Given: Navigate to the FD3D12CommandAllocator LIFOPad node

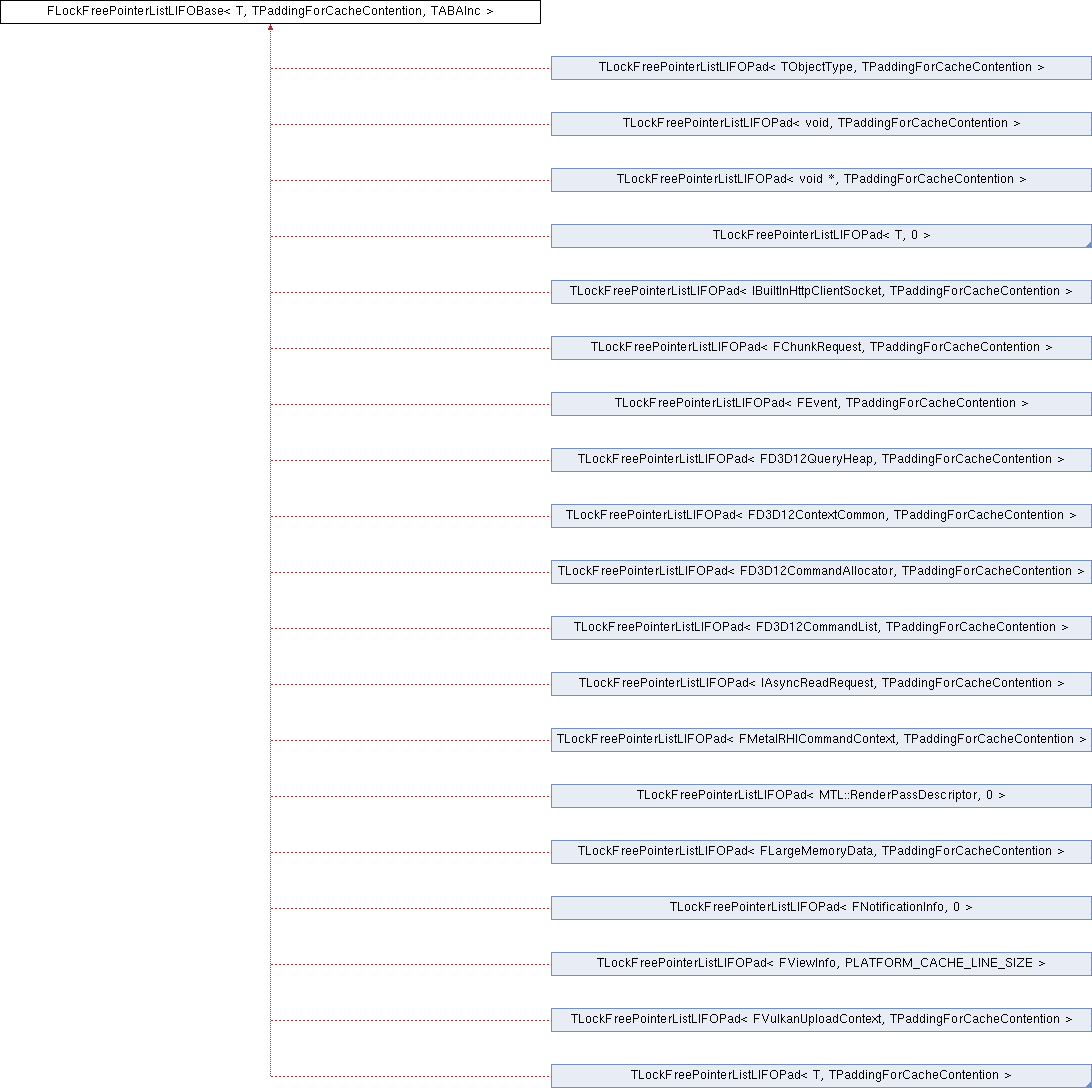Looking at the screenshot, I should coord(821,571).
